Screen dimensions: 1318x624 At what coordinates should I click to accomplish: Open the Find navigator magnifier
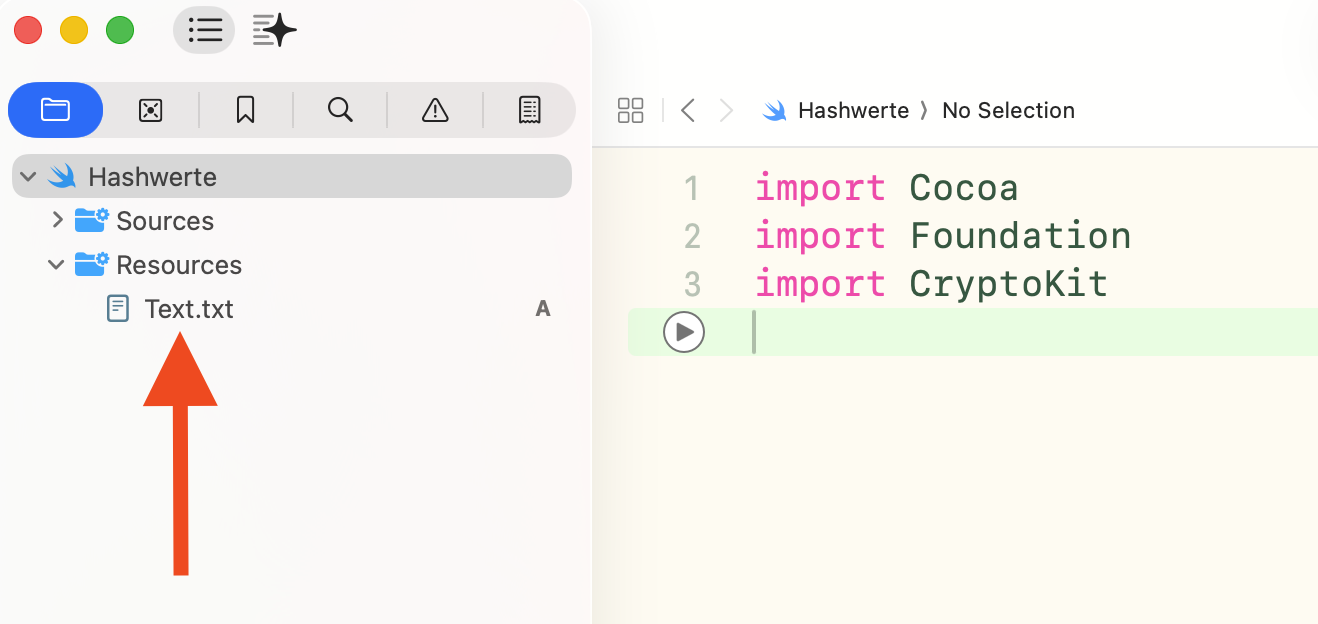click(x=340, y=110)
